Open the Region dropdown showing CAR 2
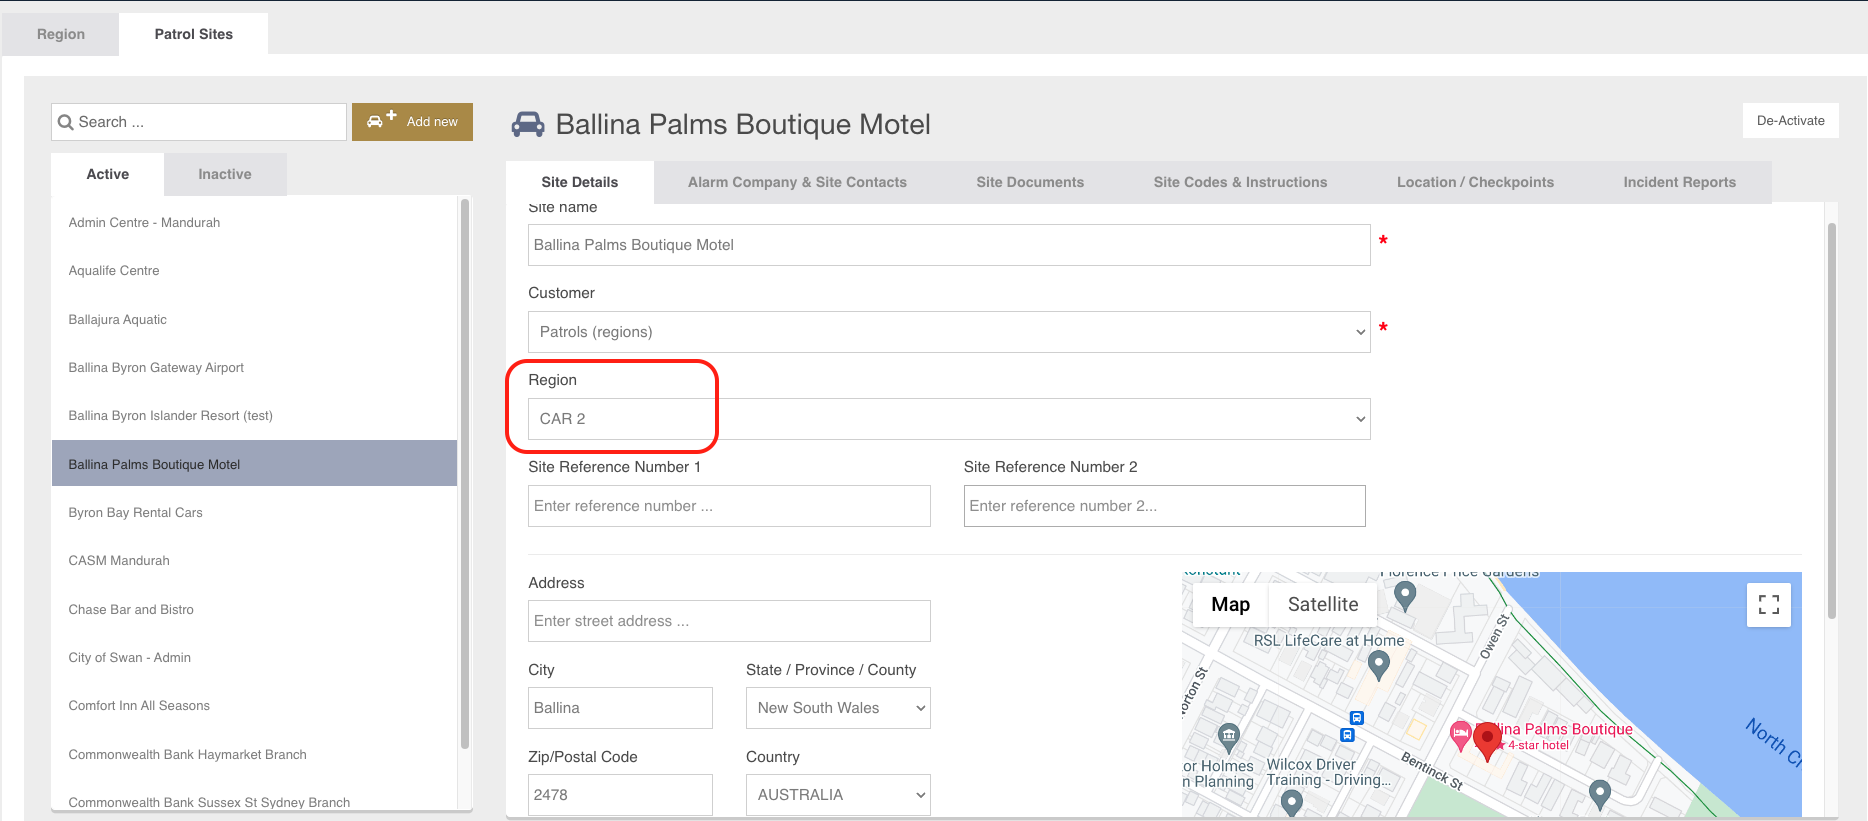The height and width of the screenshot is (821, 1868). point(949,419)
